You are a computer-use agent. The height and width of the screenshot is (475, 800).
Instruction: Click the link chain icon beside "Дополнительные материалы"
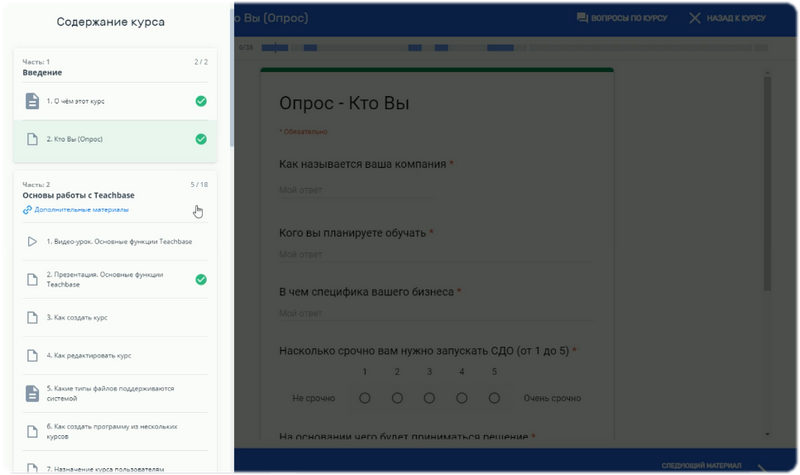point(27,210)
